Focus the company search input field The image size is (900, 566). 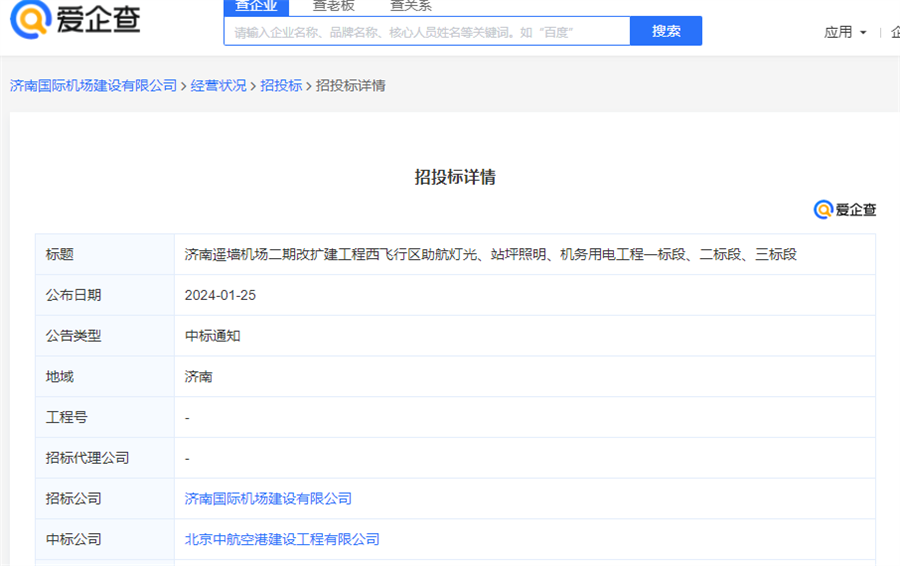[427, 31]
